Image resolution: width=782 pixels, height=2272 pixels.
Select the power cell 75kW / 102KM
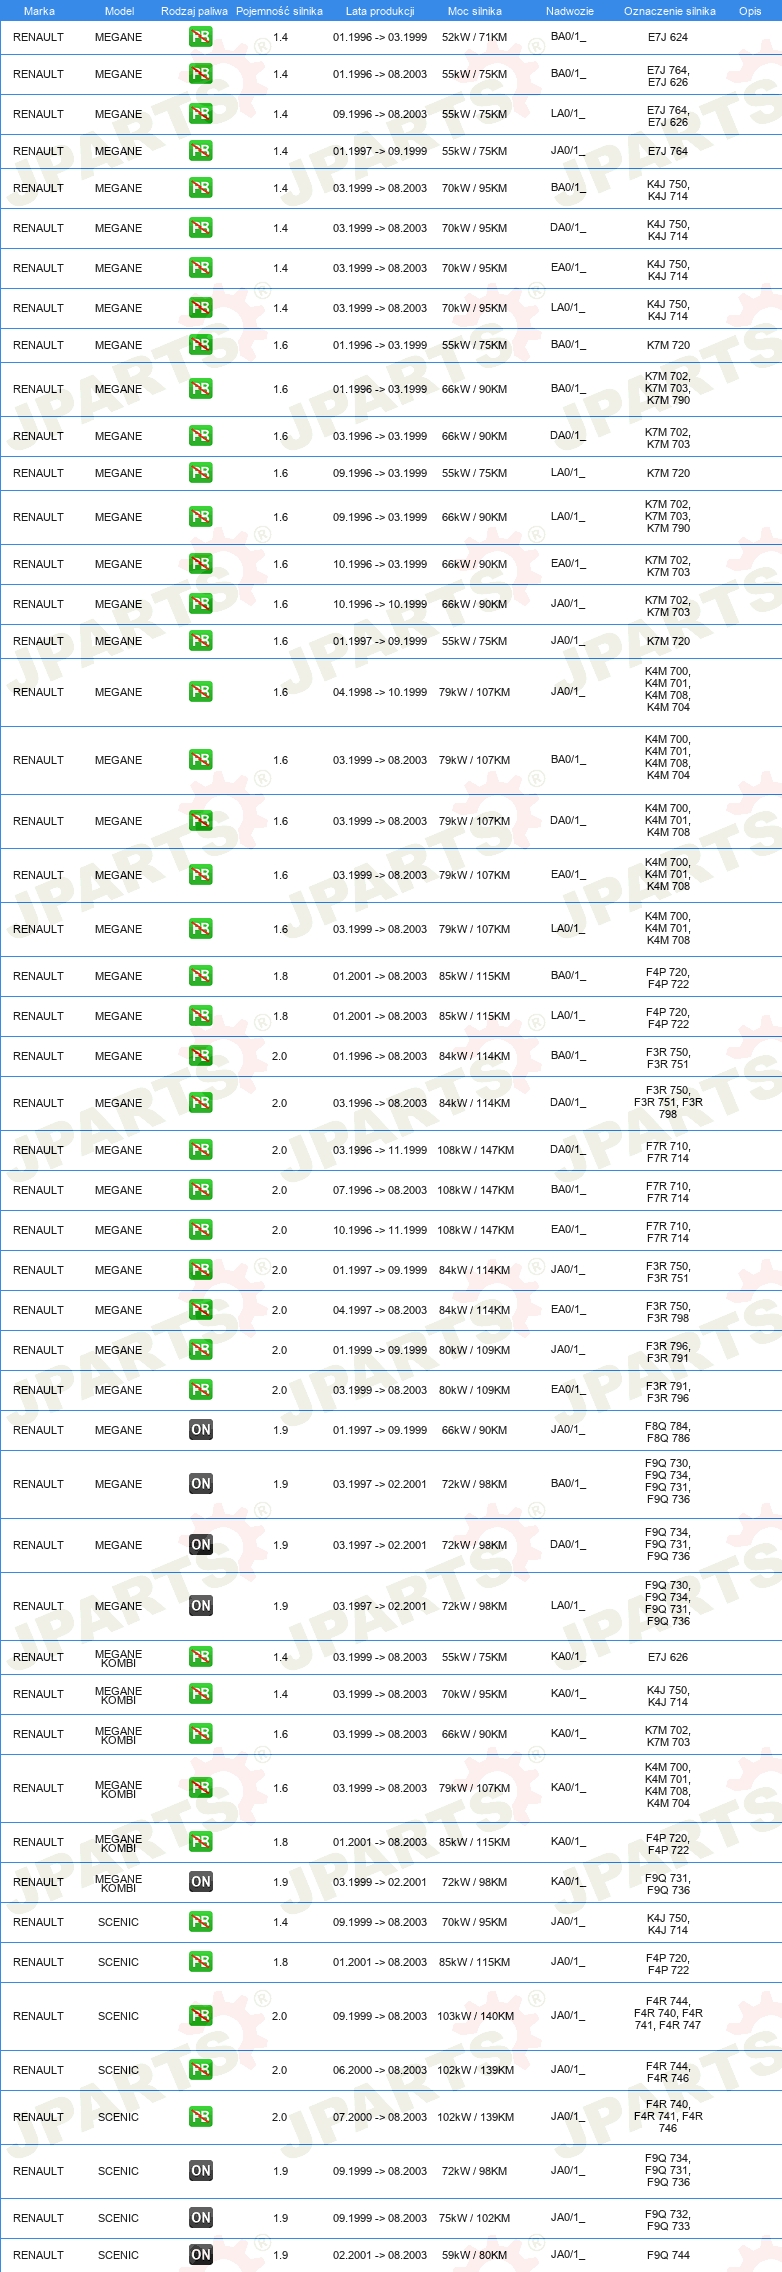click(475, 2218)
